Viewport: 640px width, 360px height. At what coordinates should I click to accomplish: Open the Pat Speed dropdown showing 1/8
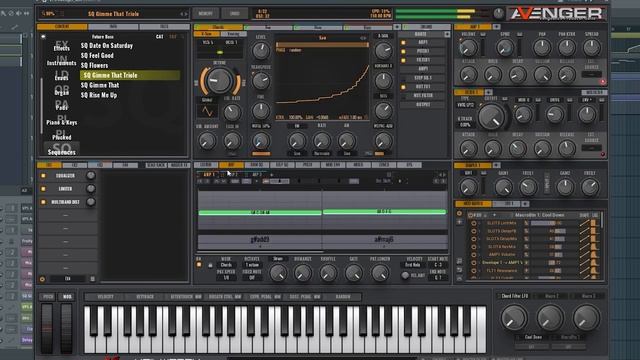tap(226, 278)
